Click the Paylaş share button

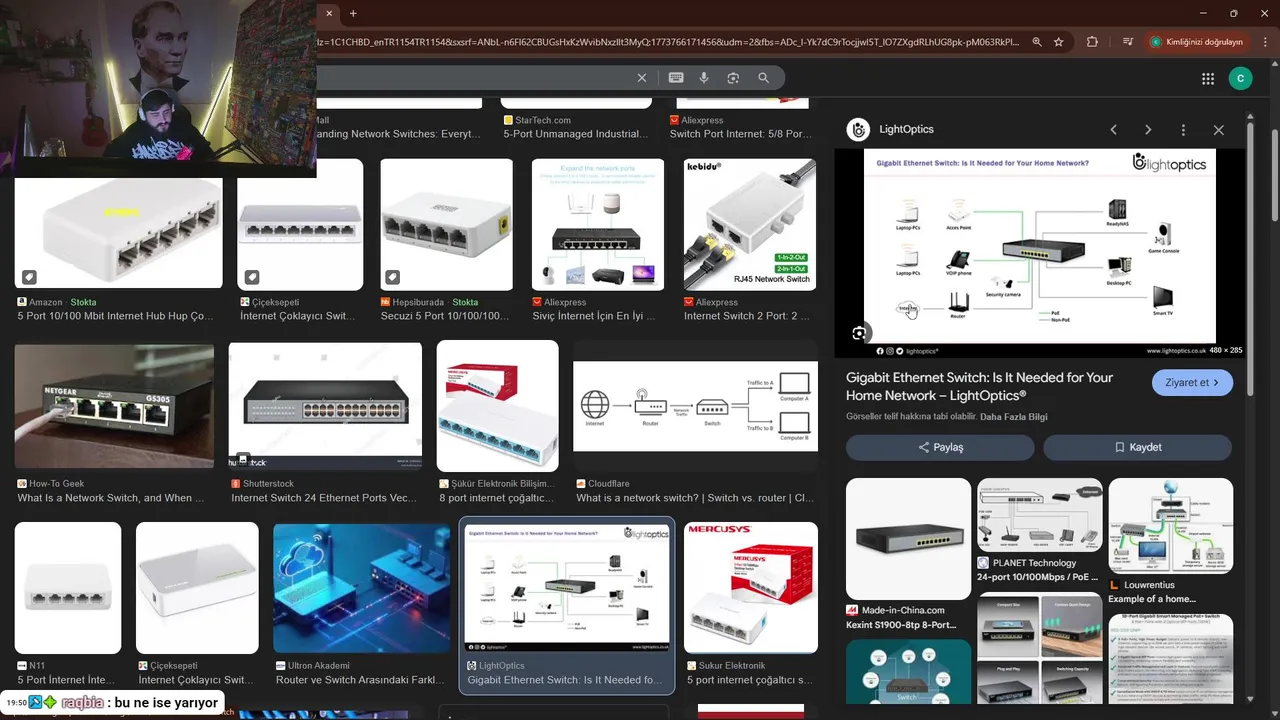(x=940, y=447)
